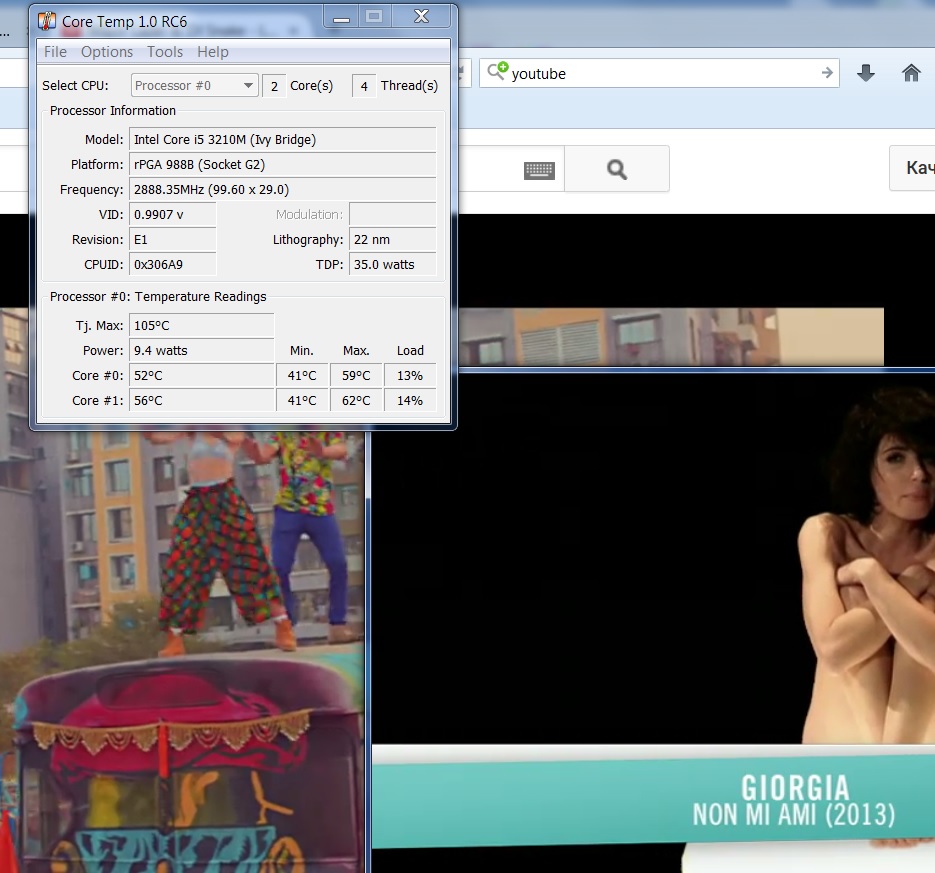Open the Help menu
The width and height of the screenshot is (935, 873).
pos(212,52)
